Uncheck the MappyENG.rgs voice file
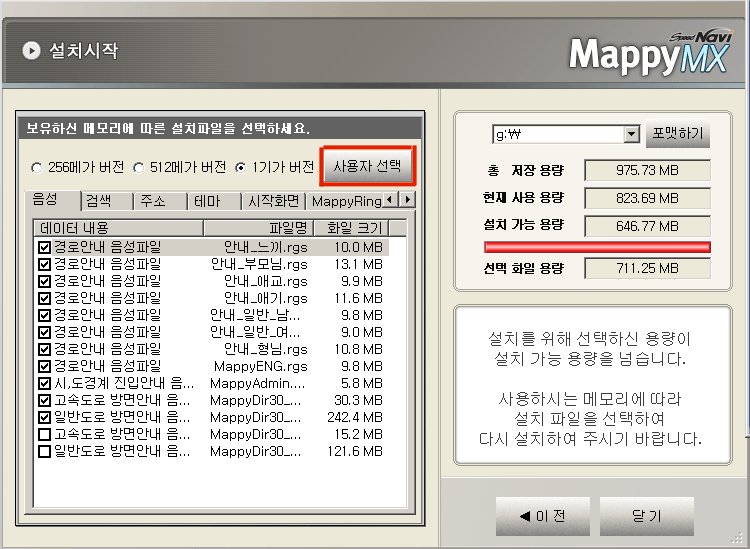This screenshot has width=750, height=549. [x=44, y=366]
